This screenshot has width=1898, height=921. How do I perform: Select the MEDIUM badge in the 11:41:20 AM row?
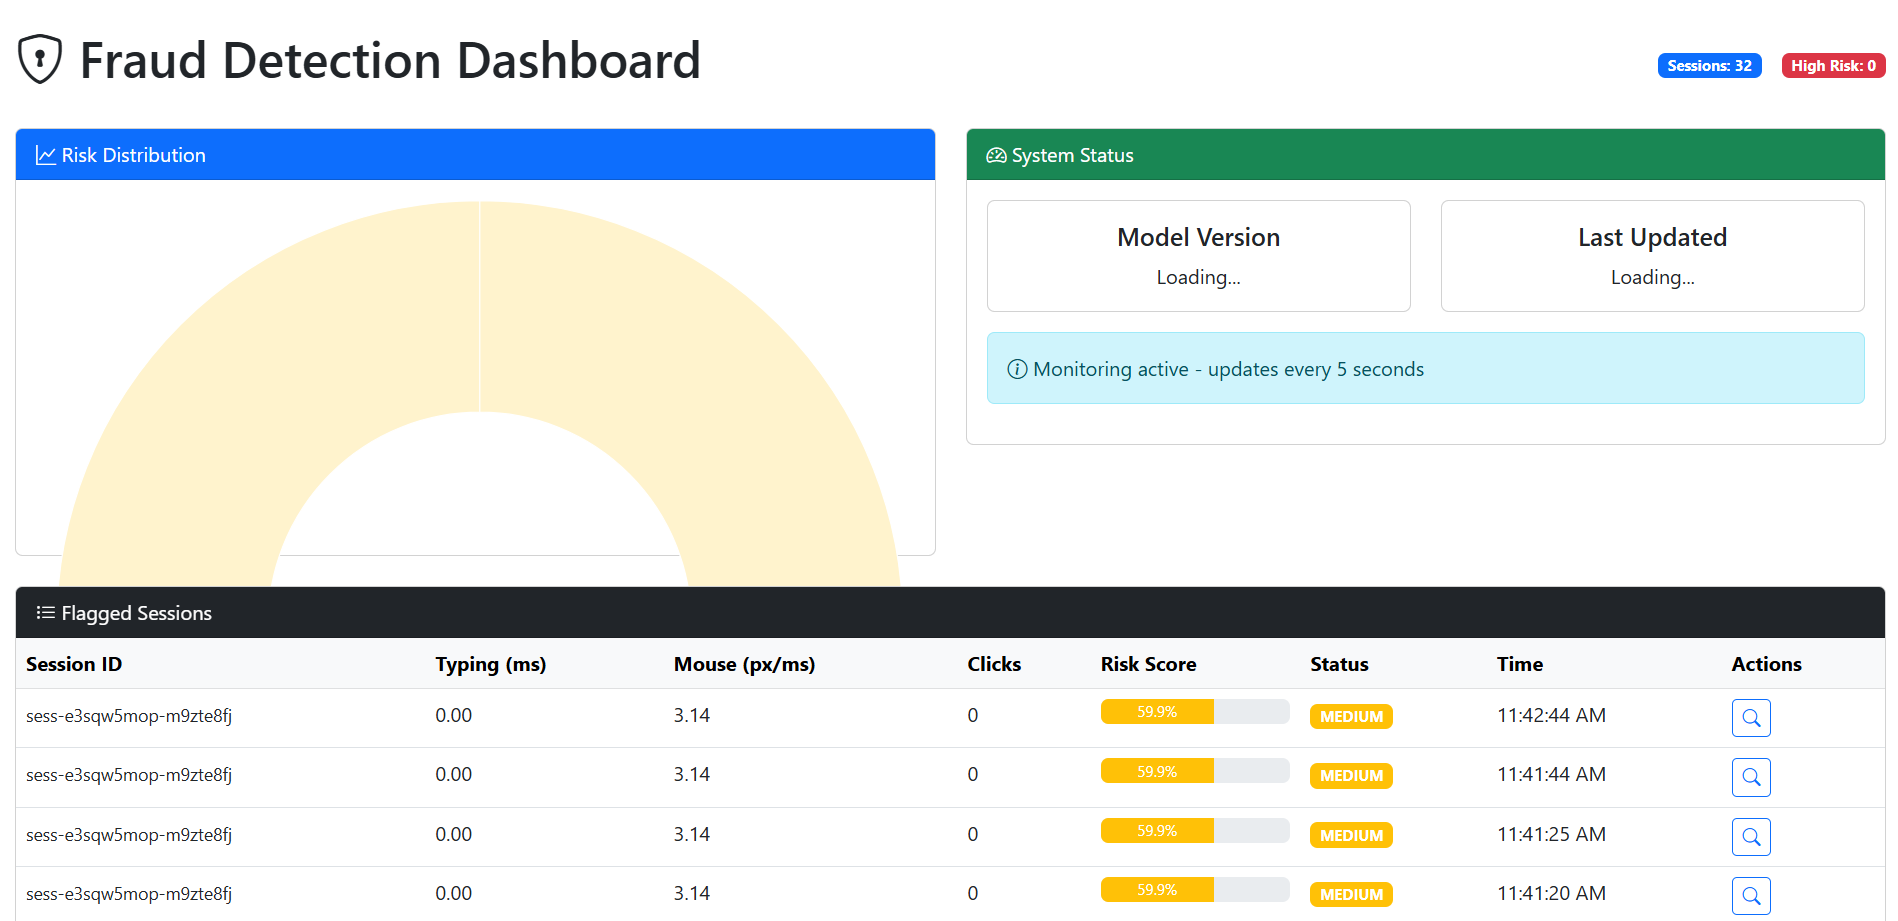pos(1351,895)
